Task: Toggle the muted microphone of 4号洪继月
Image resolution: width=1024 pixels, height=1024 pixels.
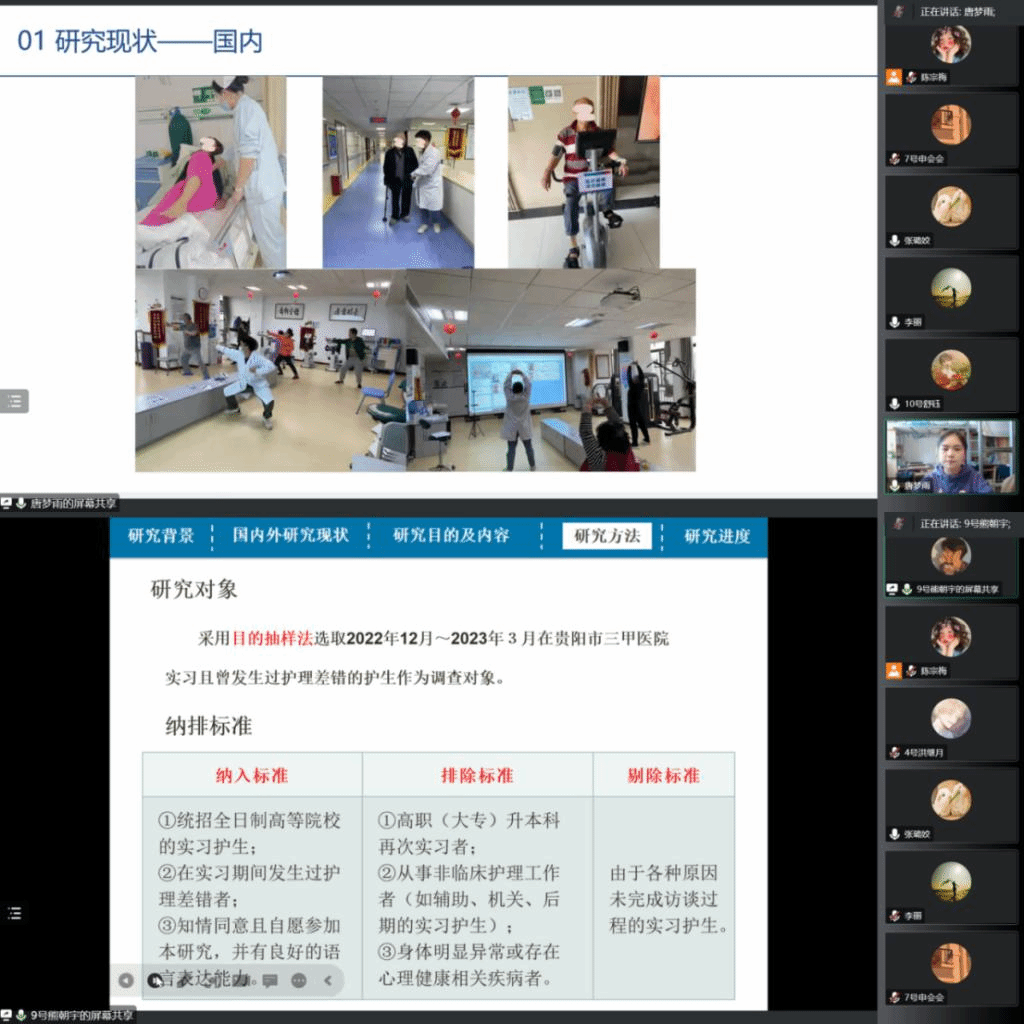Action: pyautogui.click(x=894, y=752)
